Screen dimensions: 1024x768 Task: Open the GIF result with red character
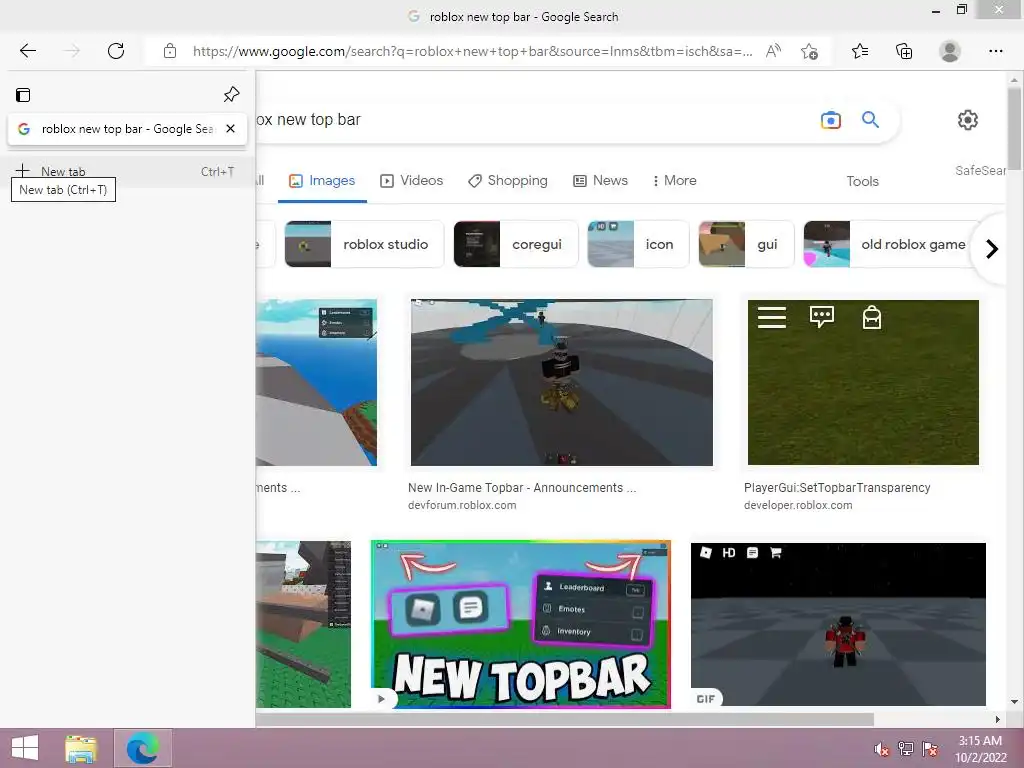pyautogui.click(x=838, y=624)
